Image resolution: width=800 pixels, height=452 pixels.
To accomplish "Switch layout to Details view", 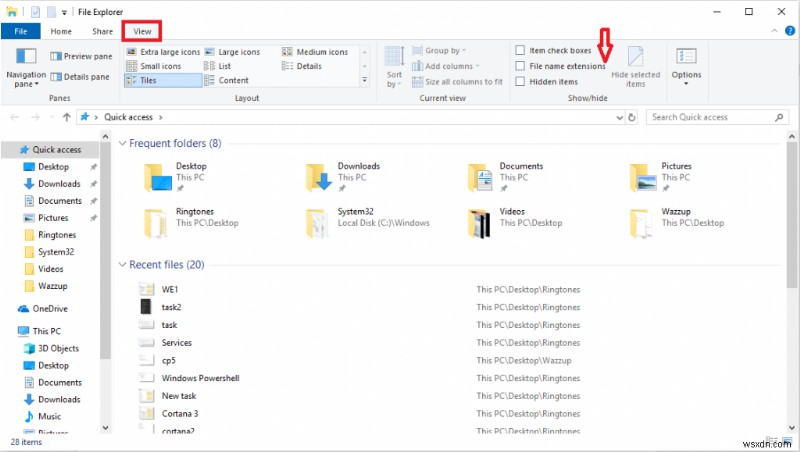I will point(302,66).
